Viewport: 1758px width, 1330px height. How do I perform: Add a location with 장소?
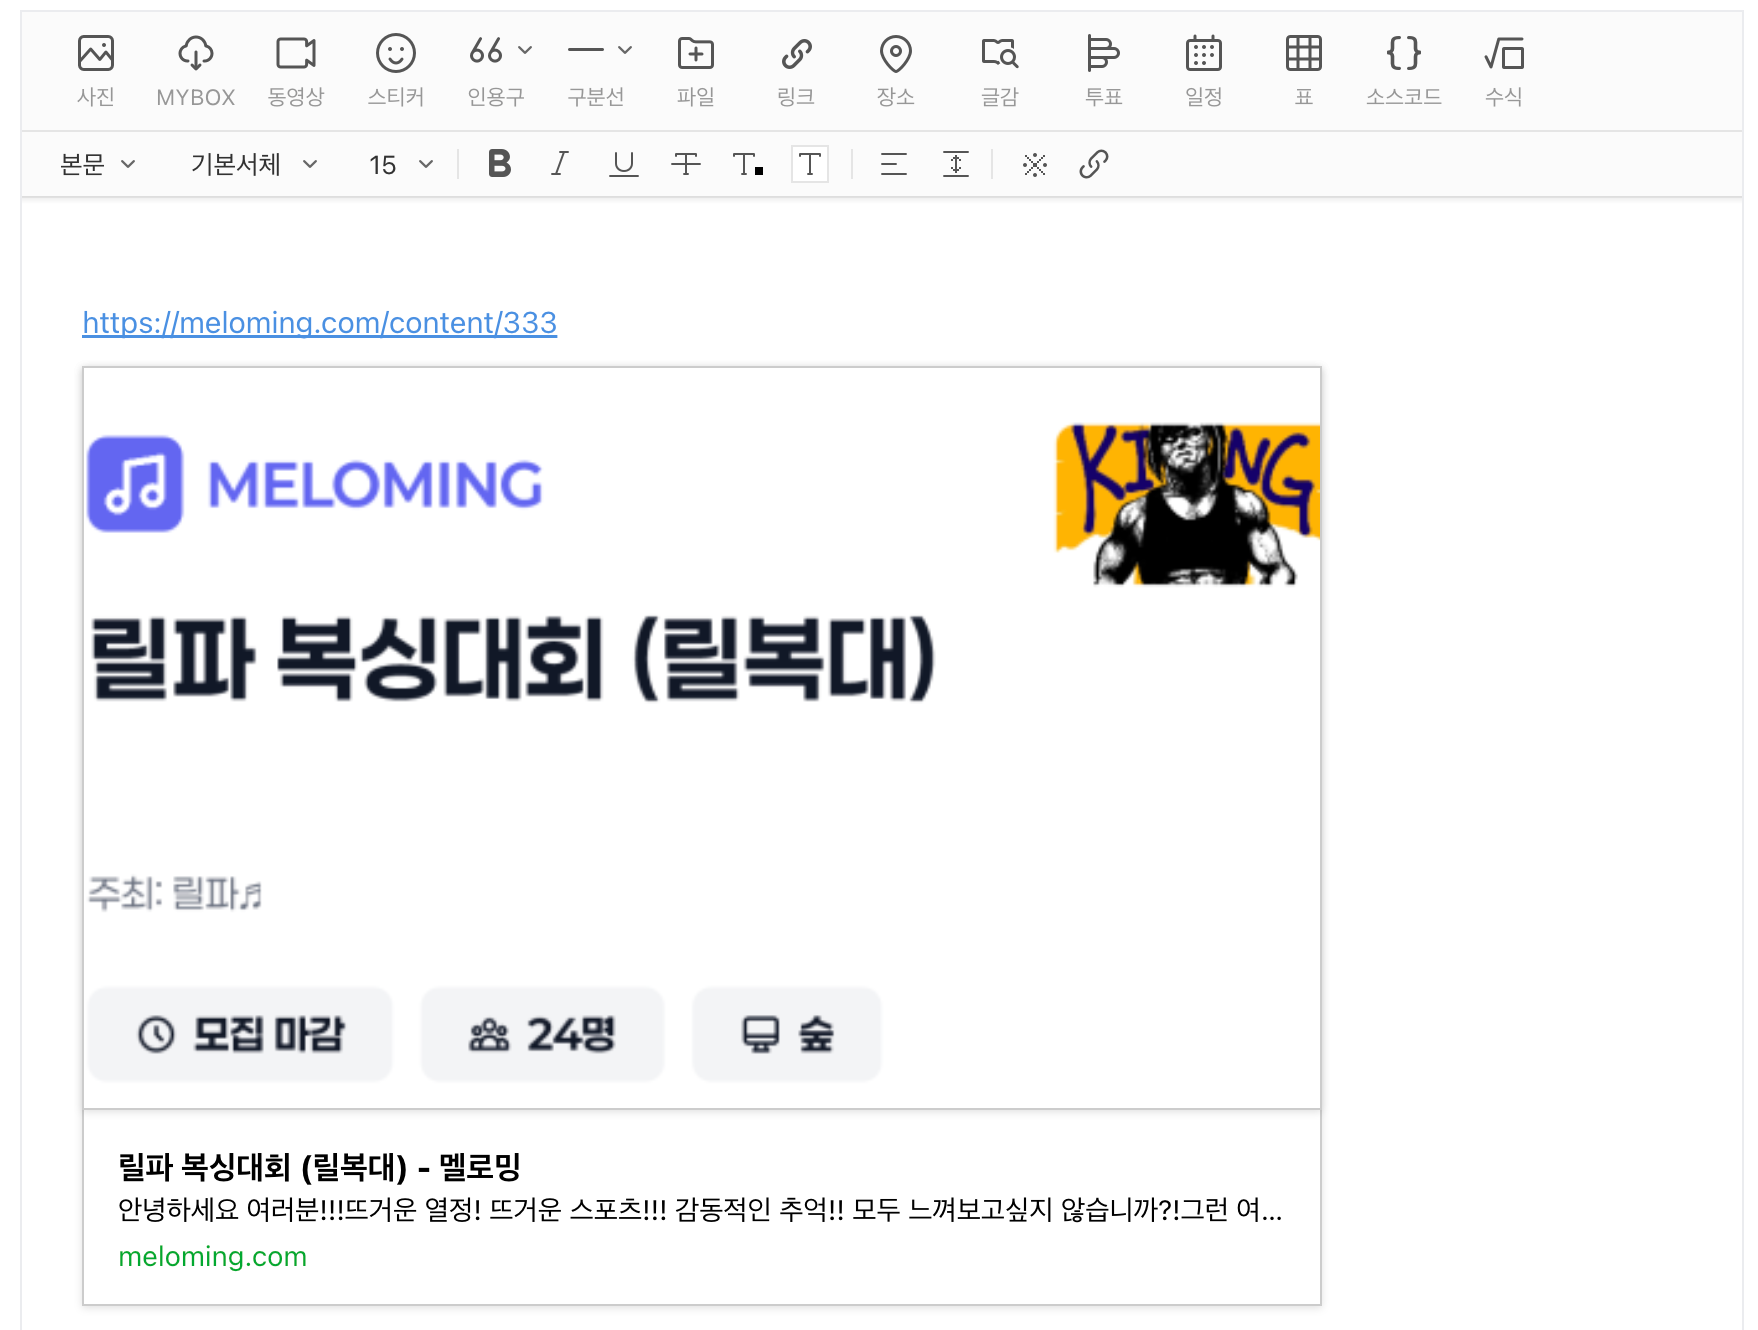896,69
